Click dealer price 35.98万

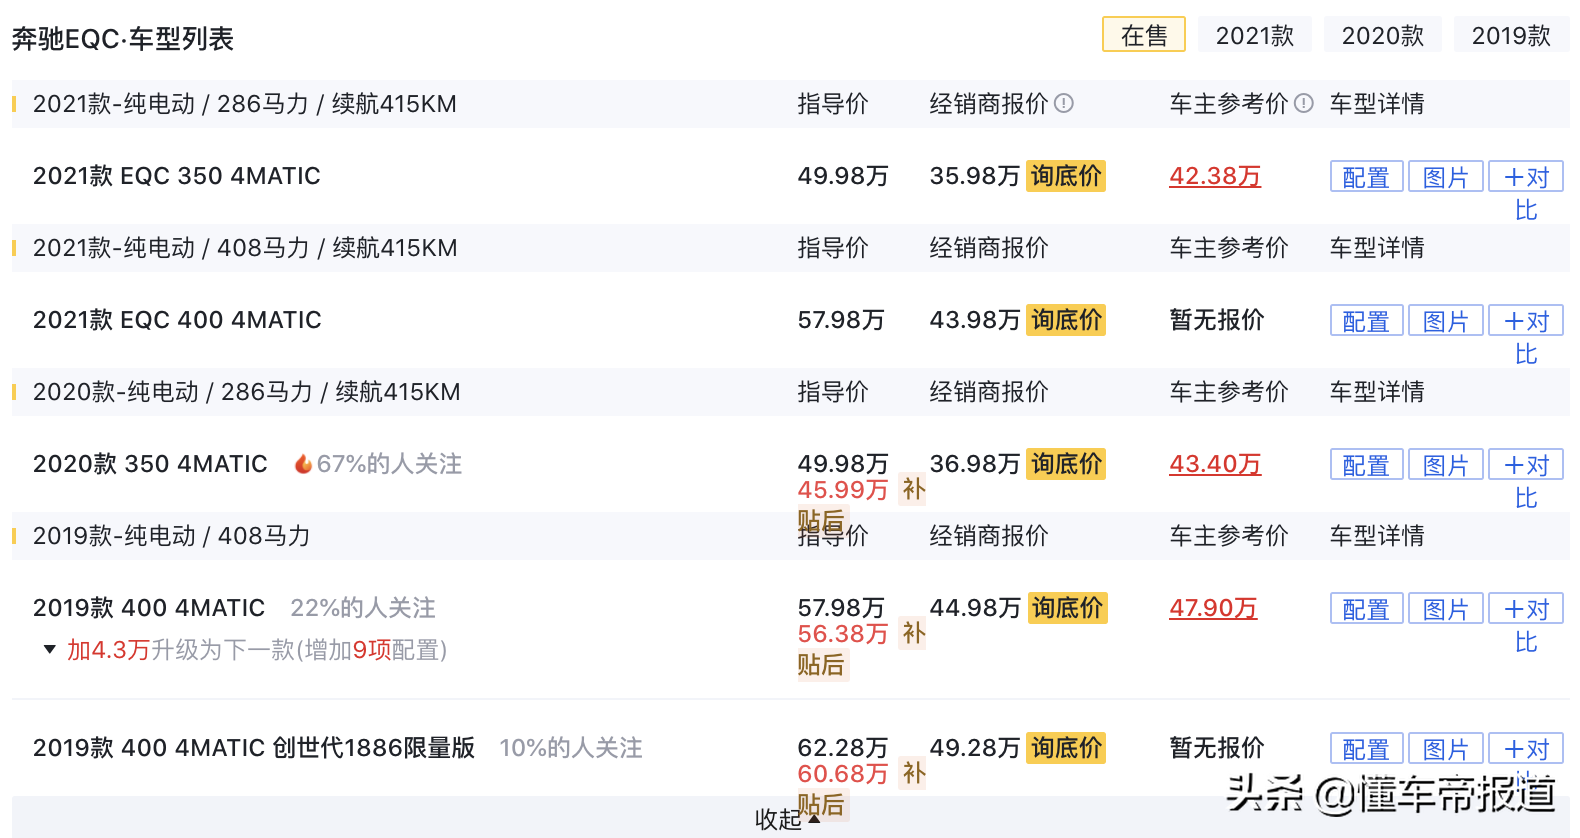point(975,176)
